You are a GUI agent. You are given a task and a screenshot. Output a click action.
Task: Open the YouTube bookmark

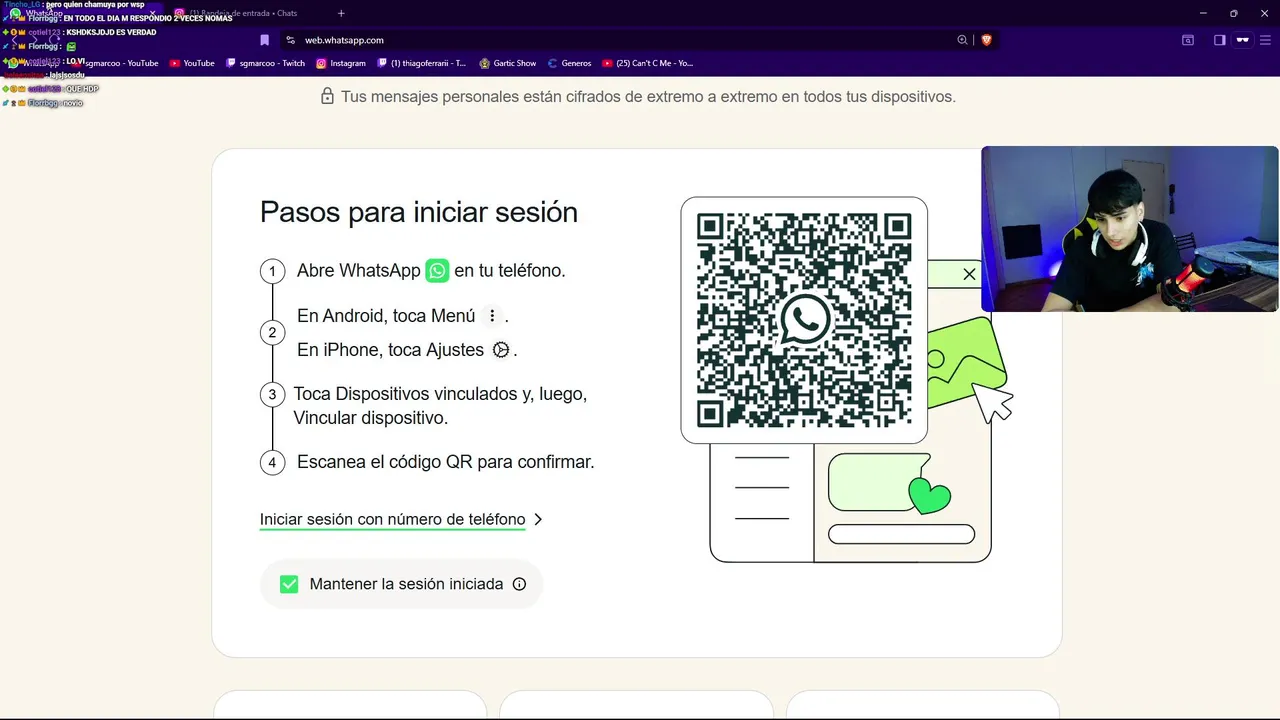(x=192, y=63)
